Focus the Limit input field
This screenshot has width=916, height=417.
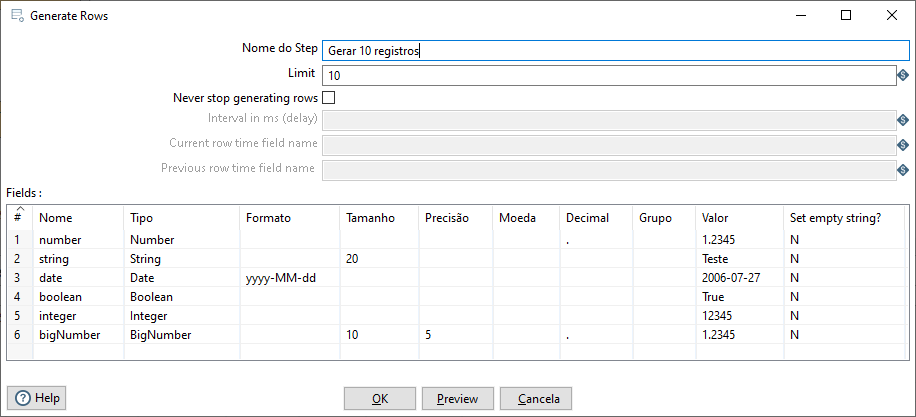[x=609, y=75]
